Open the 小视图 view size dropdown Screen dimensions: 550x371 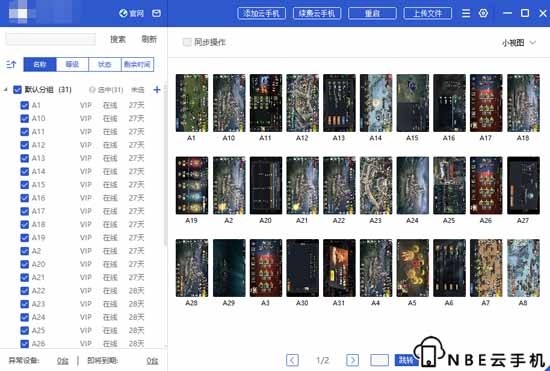click(519, 43)
